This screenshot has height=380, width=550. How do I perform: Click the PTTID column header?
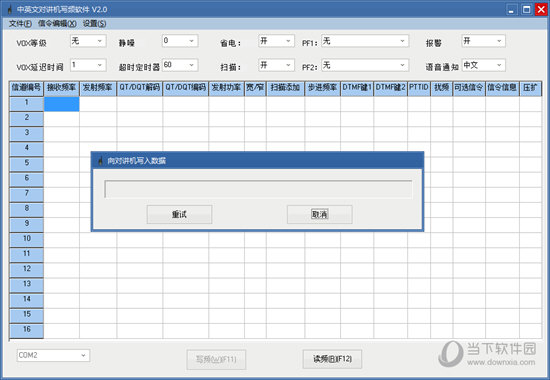419,88
